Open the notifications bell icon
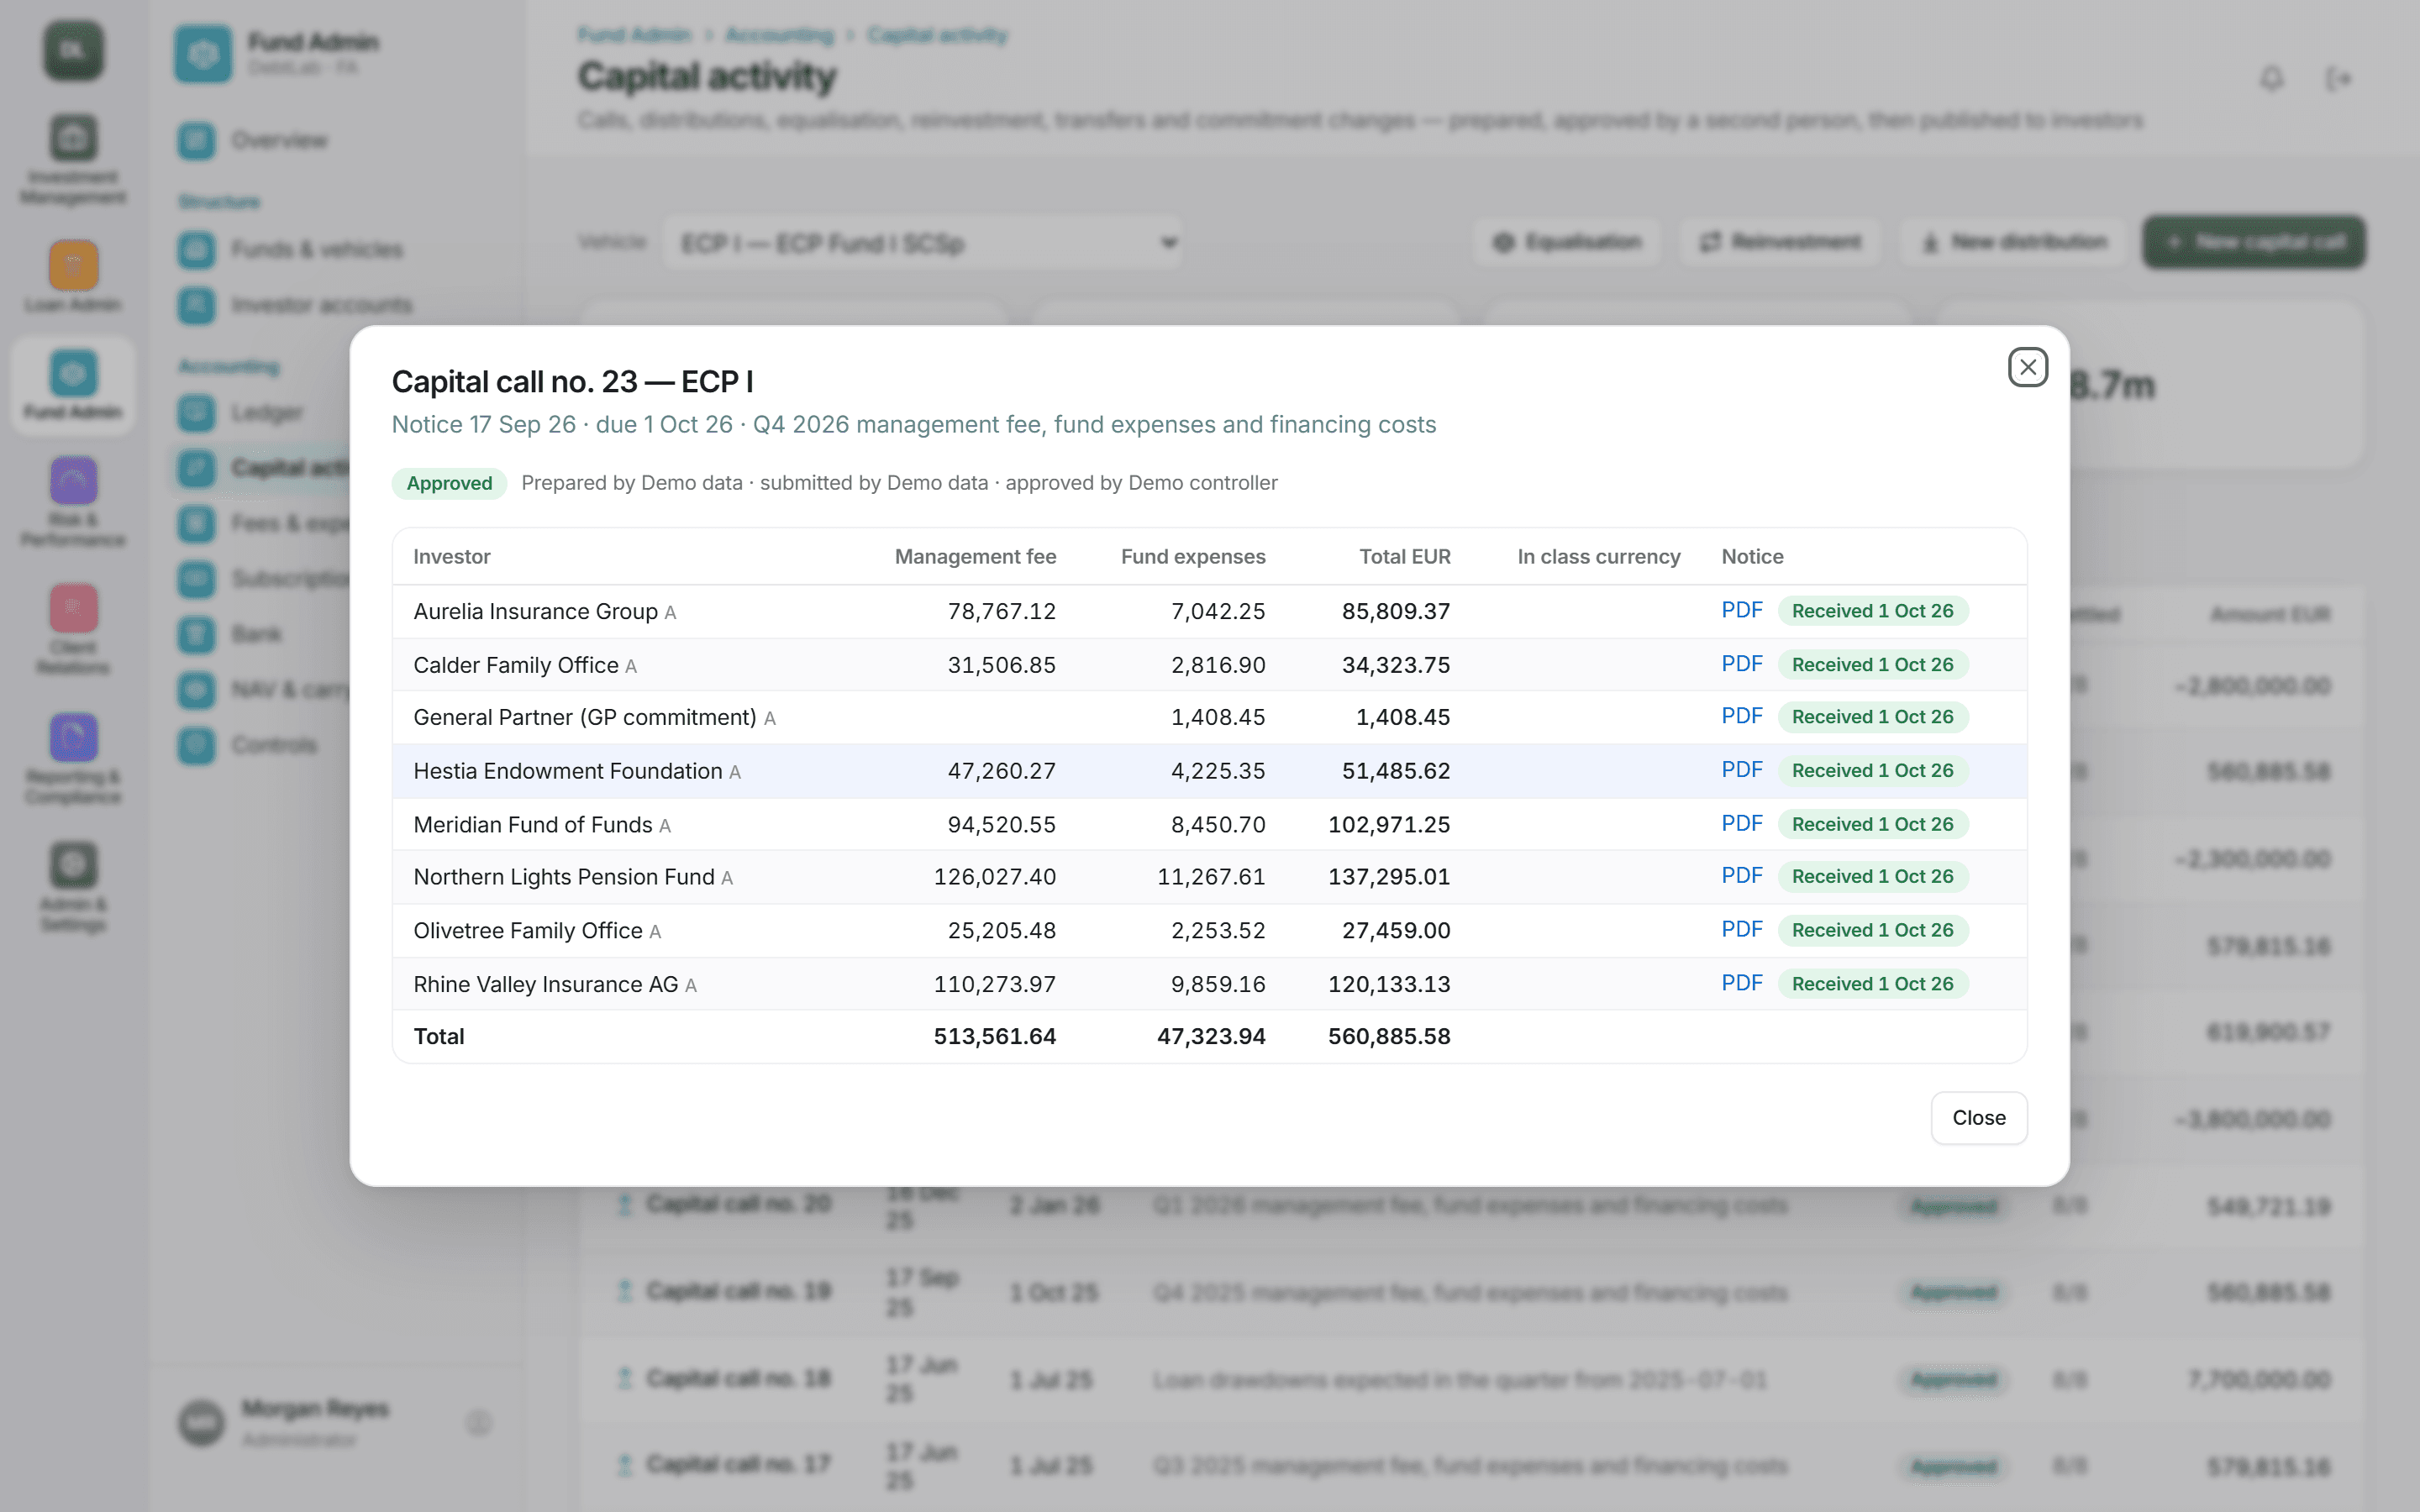Viewport: 2420px width, 1512px height. coord(2272,79)
